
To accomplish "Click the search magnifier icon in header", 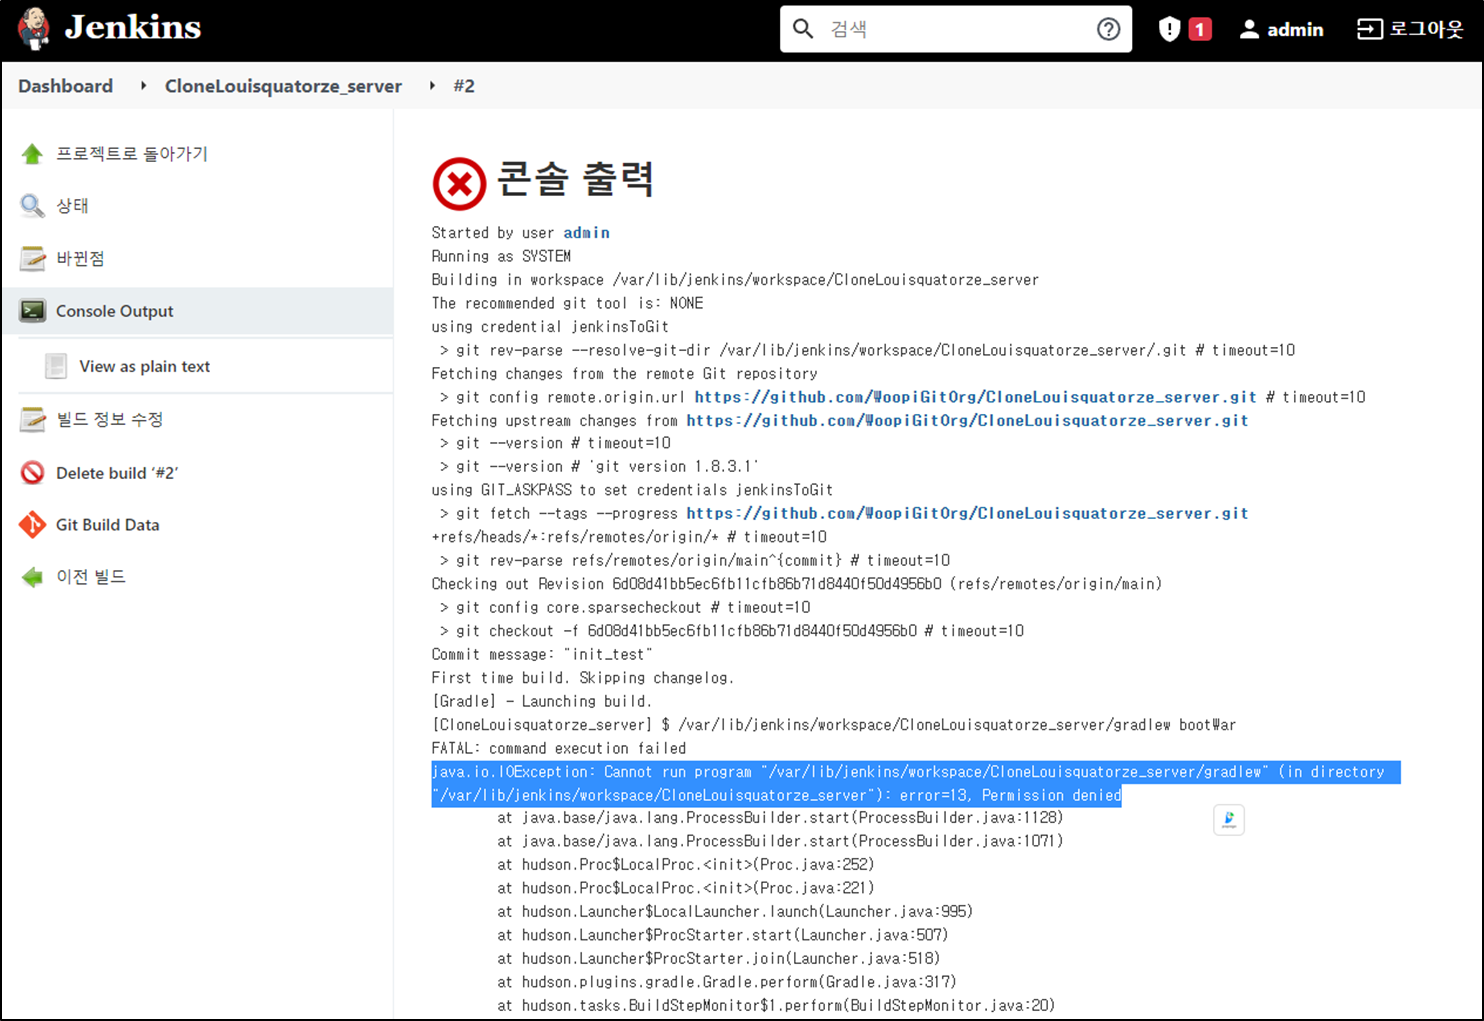I will pos(803,29).
